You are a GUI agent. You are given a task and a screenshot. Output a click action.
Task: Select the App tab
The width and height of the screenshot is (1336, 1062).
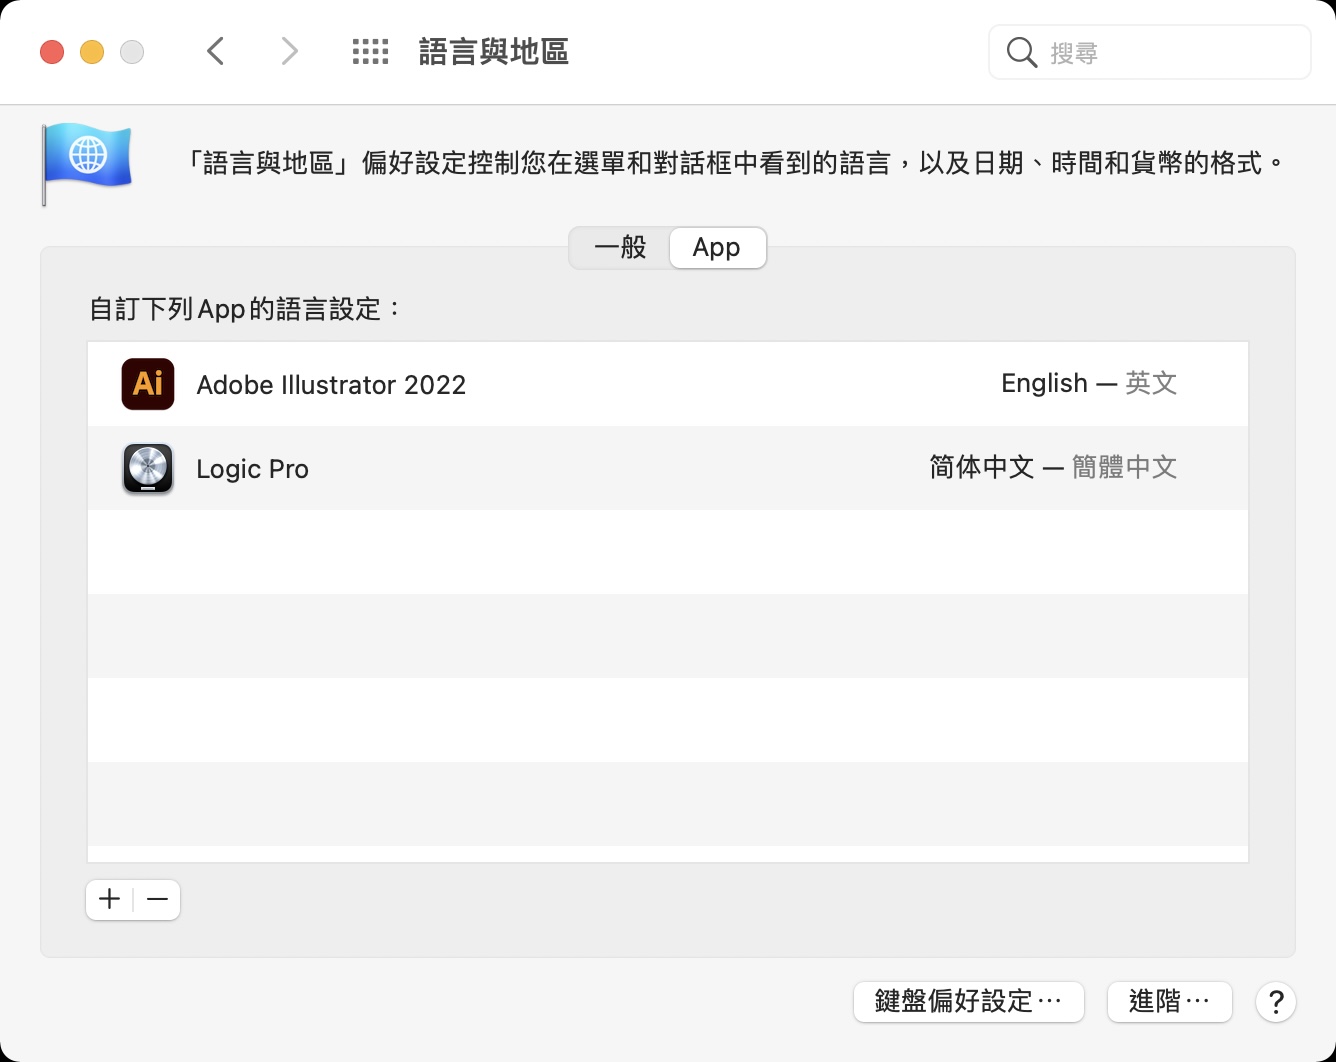point(717,247)
